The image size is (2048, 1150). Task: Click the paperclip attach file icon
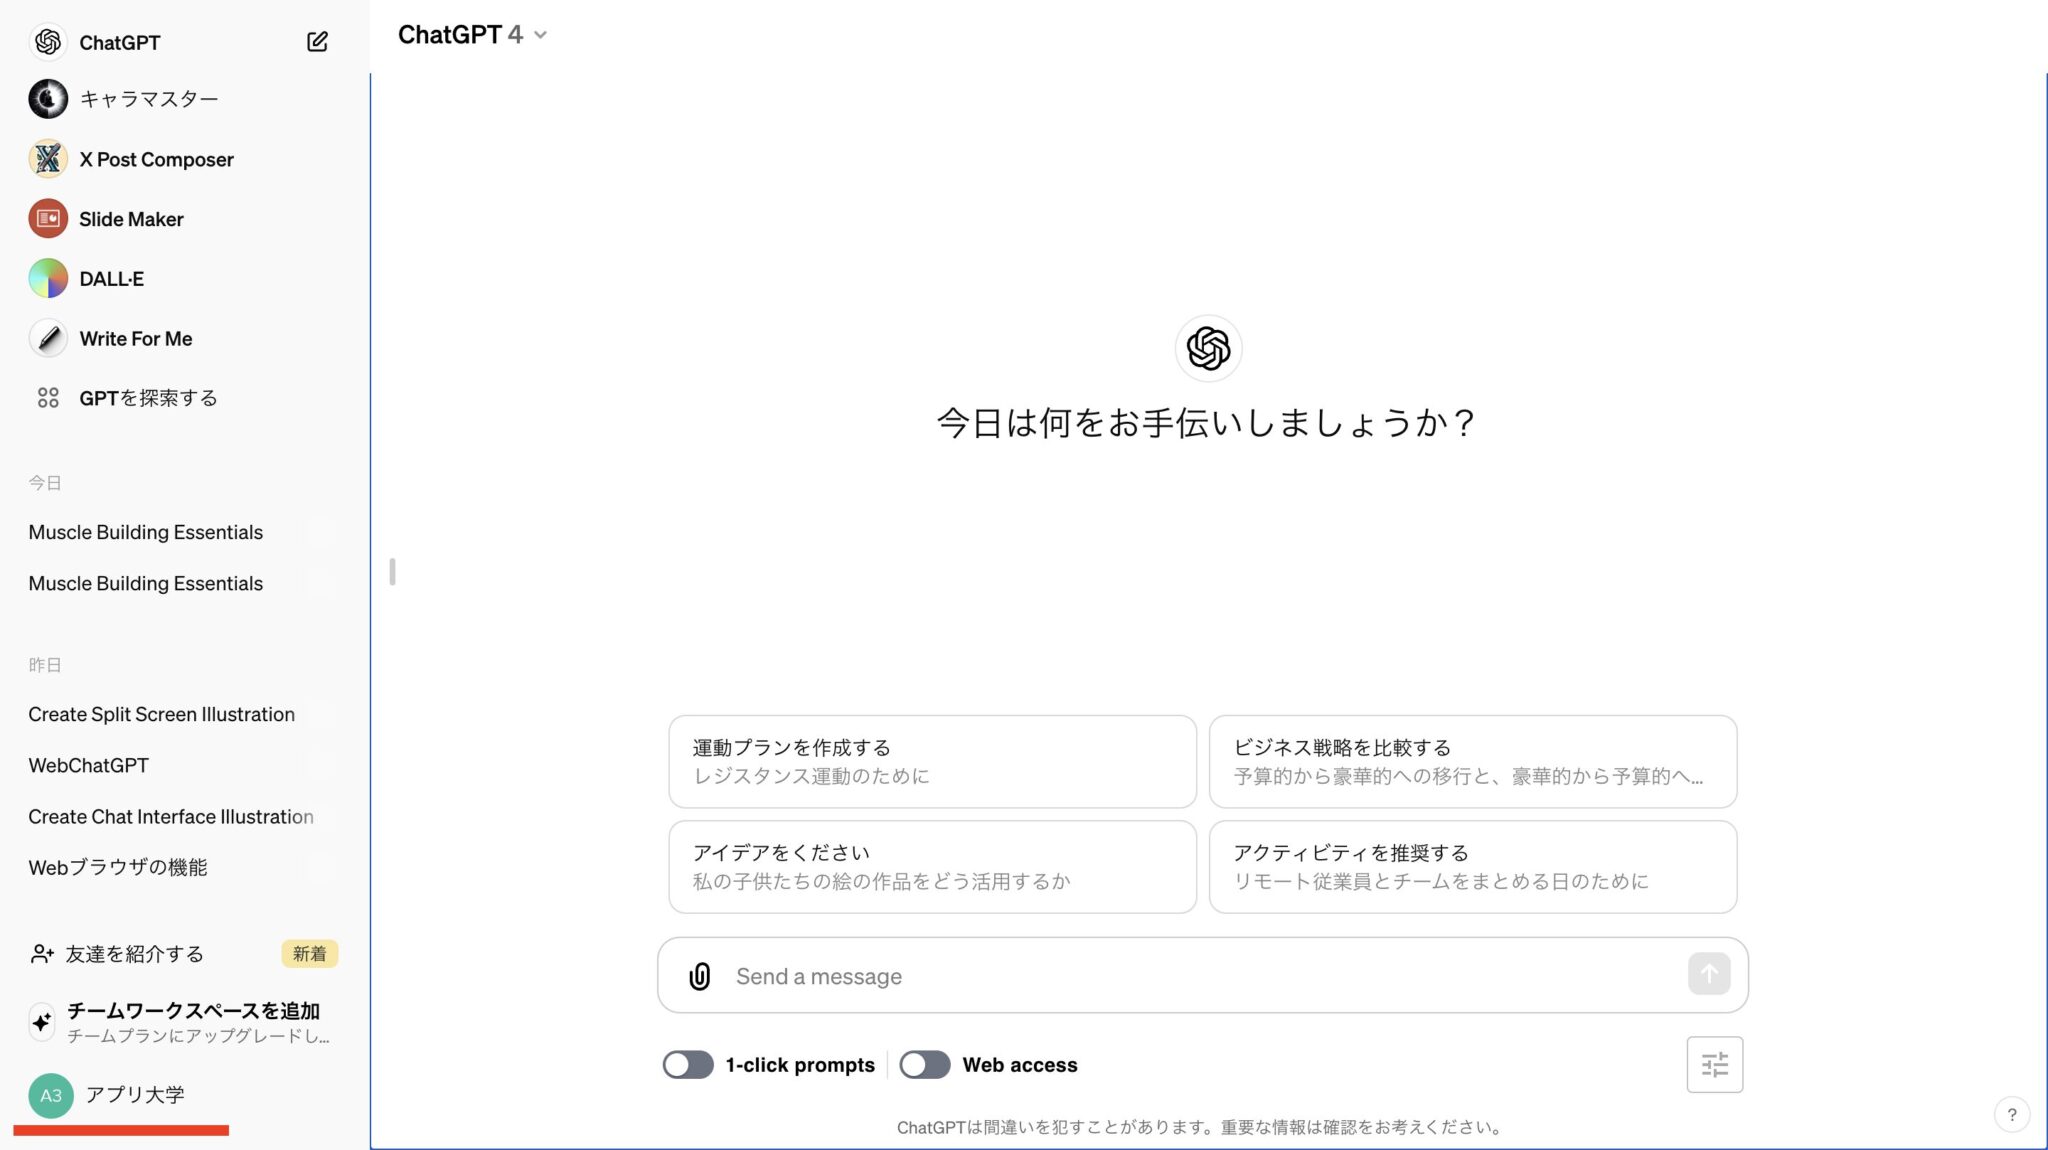699,976
